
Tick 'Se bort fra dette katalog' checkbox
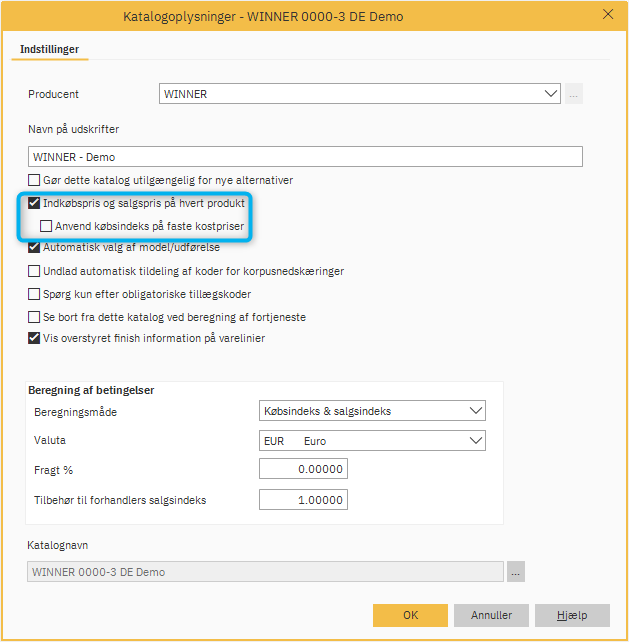(35, 317)
